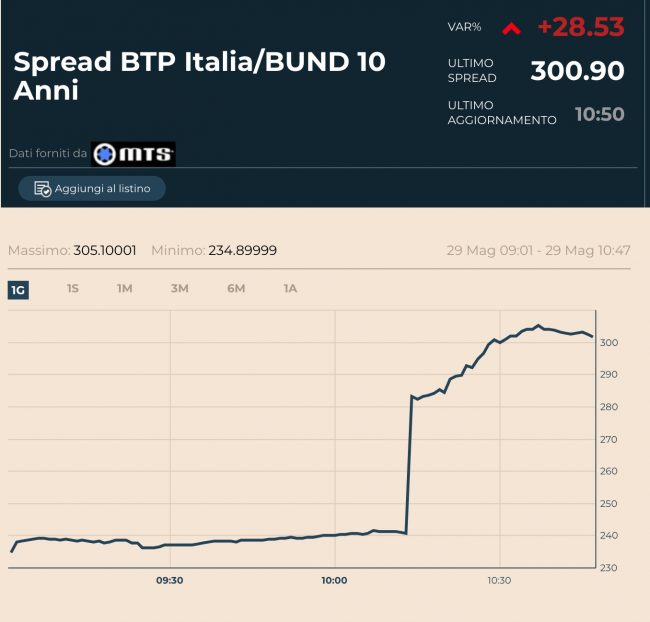
Task: Click the Spread BTP Italia/BUND 10 Anni title
Action: [199, 75]
